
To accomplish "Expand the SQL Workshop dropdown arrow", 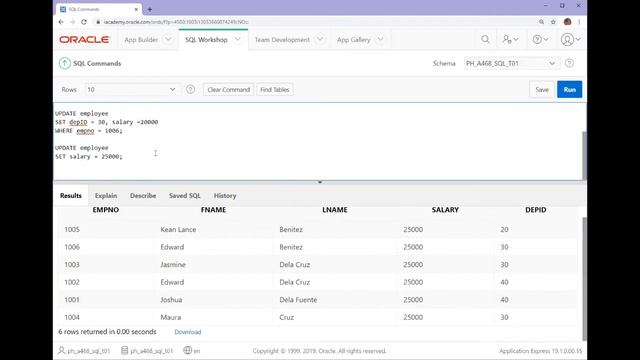I will point(238,40).
